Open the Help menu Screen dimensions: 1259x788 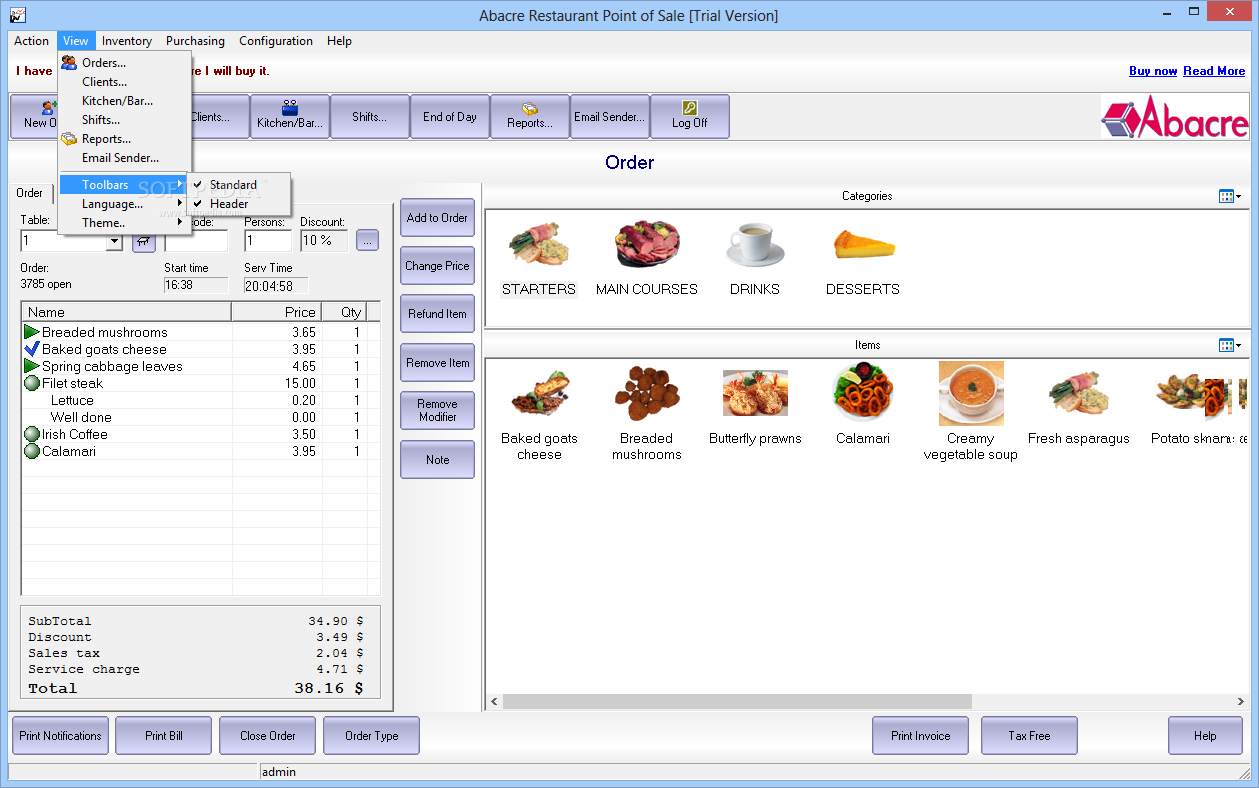pos(339,41)
